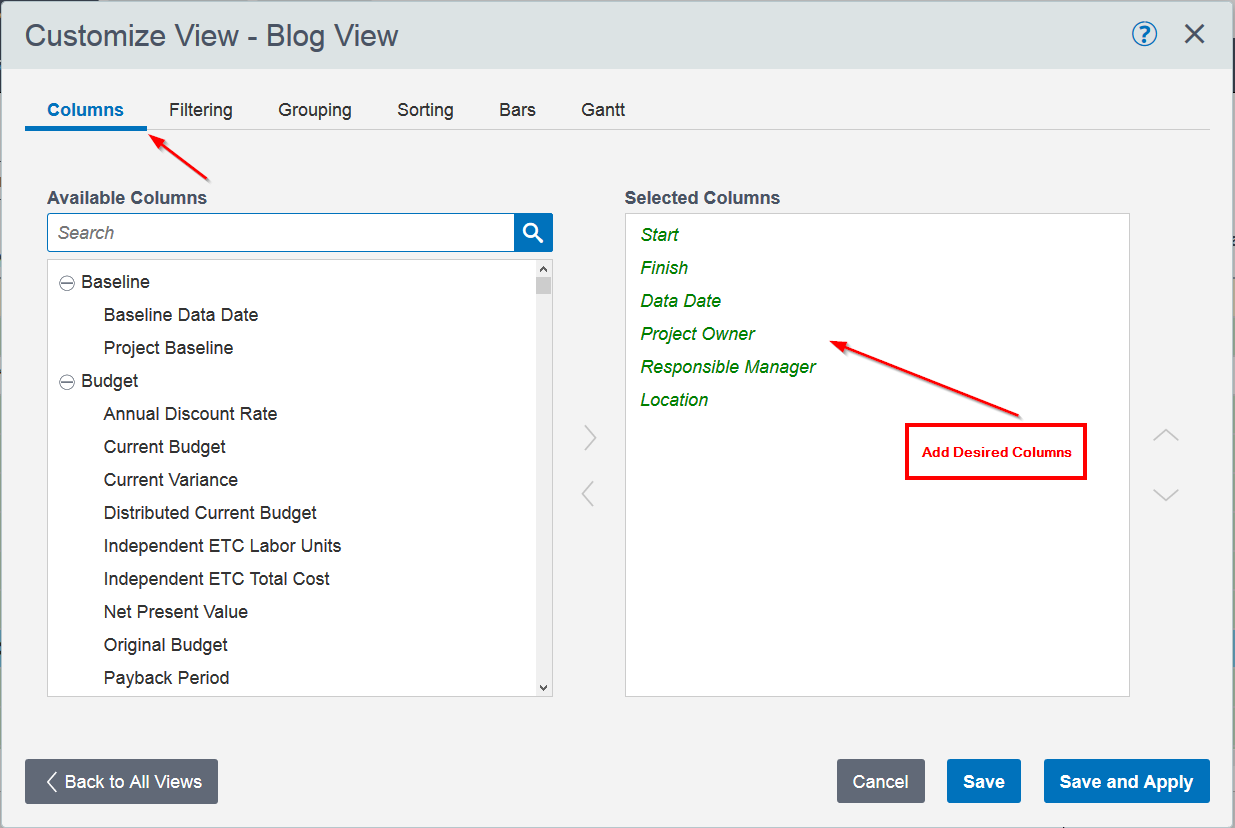Click the left arrow to remove column

588,493
